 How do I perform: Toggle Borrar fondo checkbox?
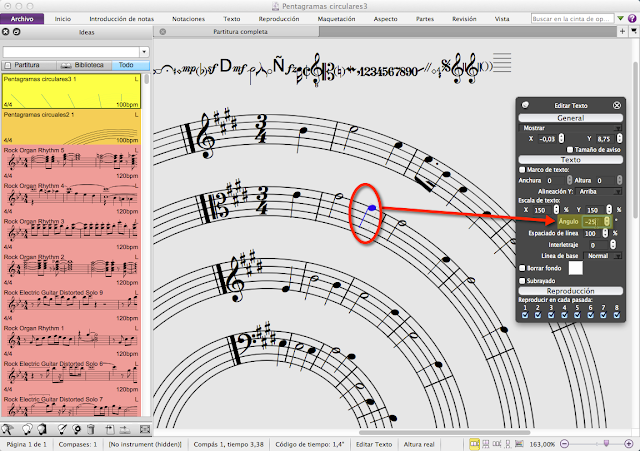tap(522, 268)
